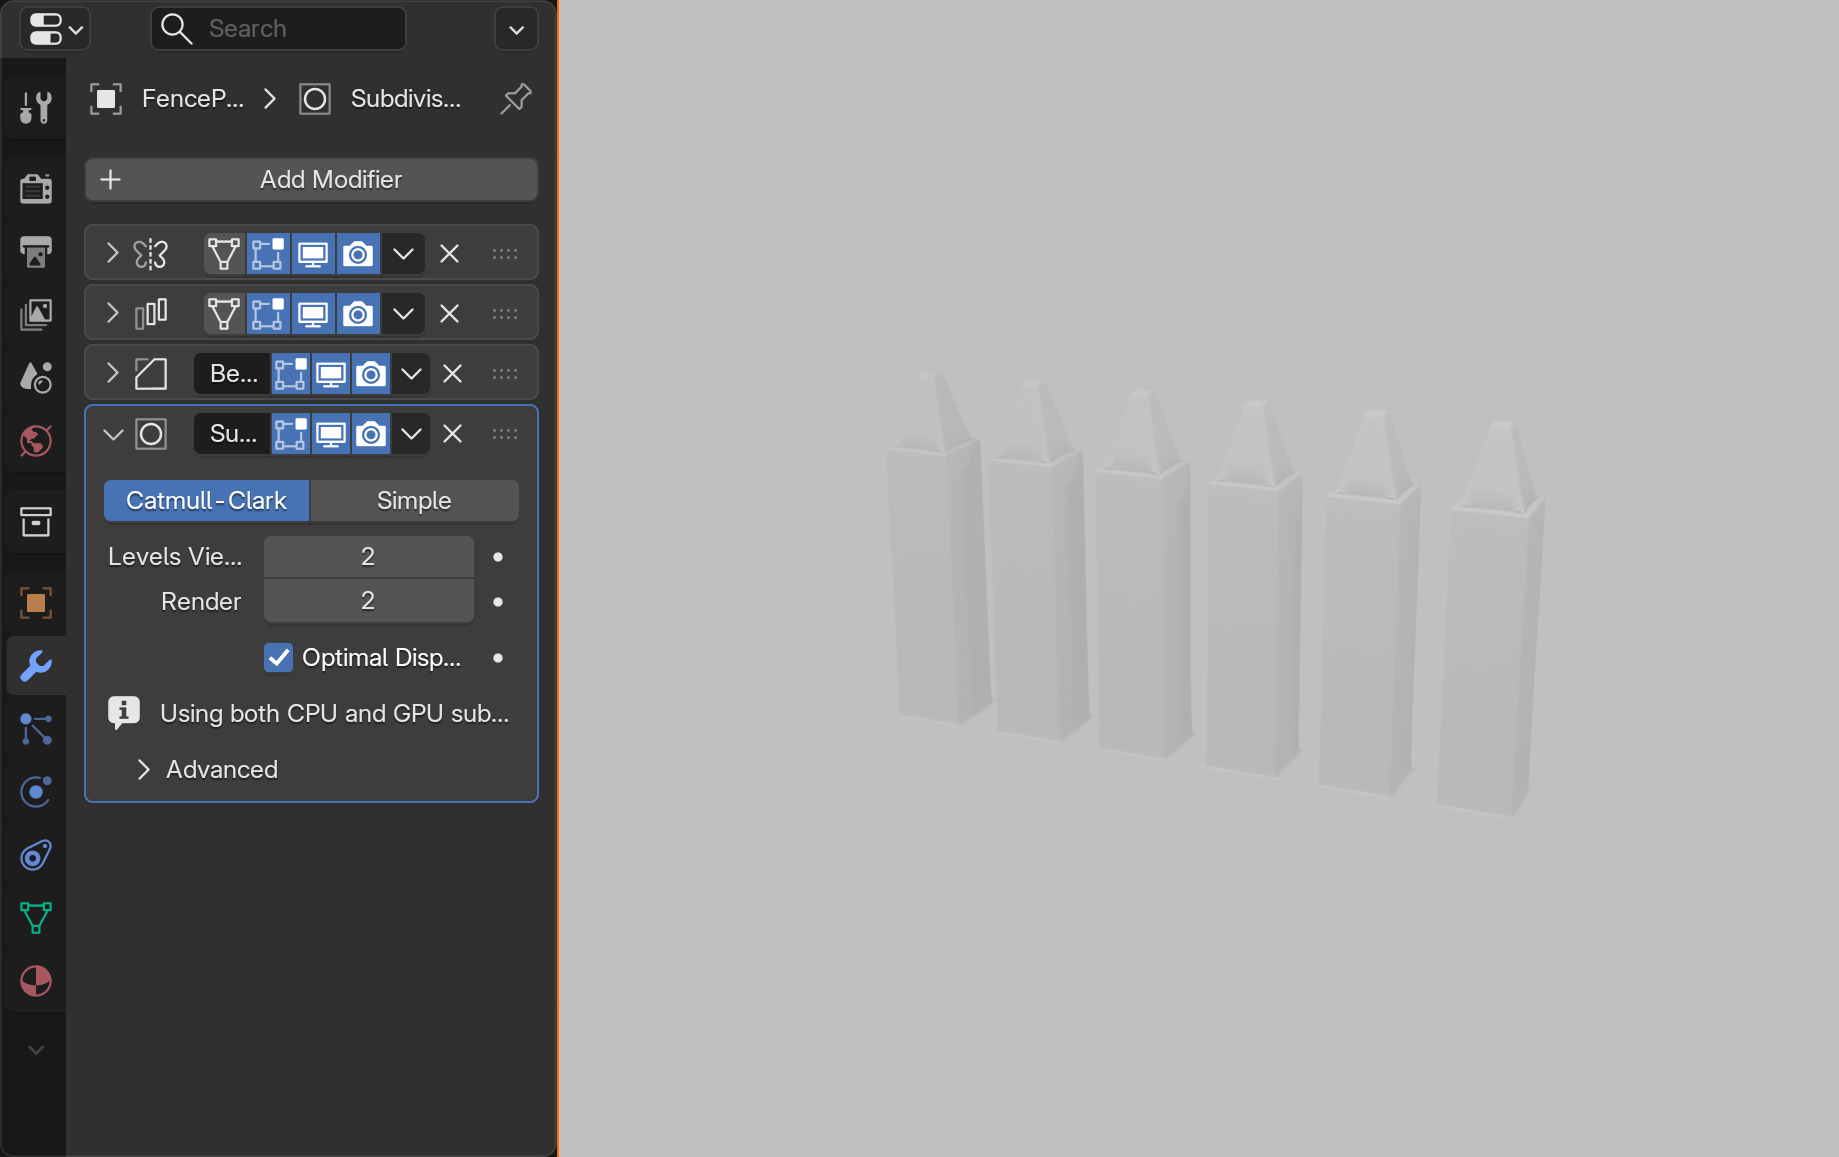Click the Subdivis... modifier breadcrumb
The width and height of the screenshot is (1839, 1157).
(381, 98)
